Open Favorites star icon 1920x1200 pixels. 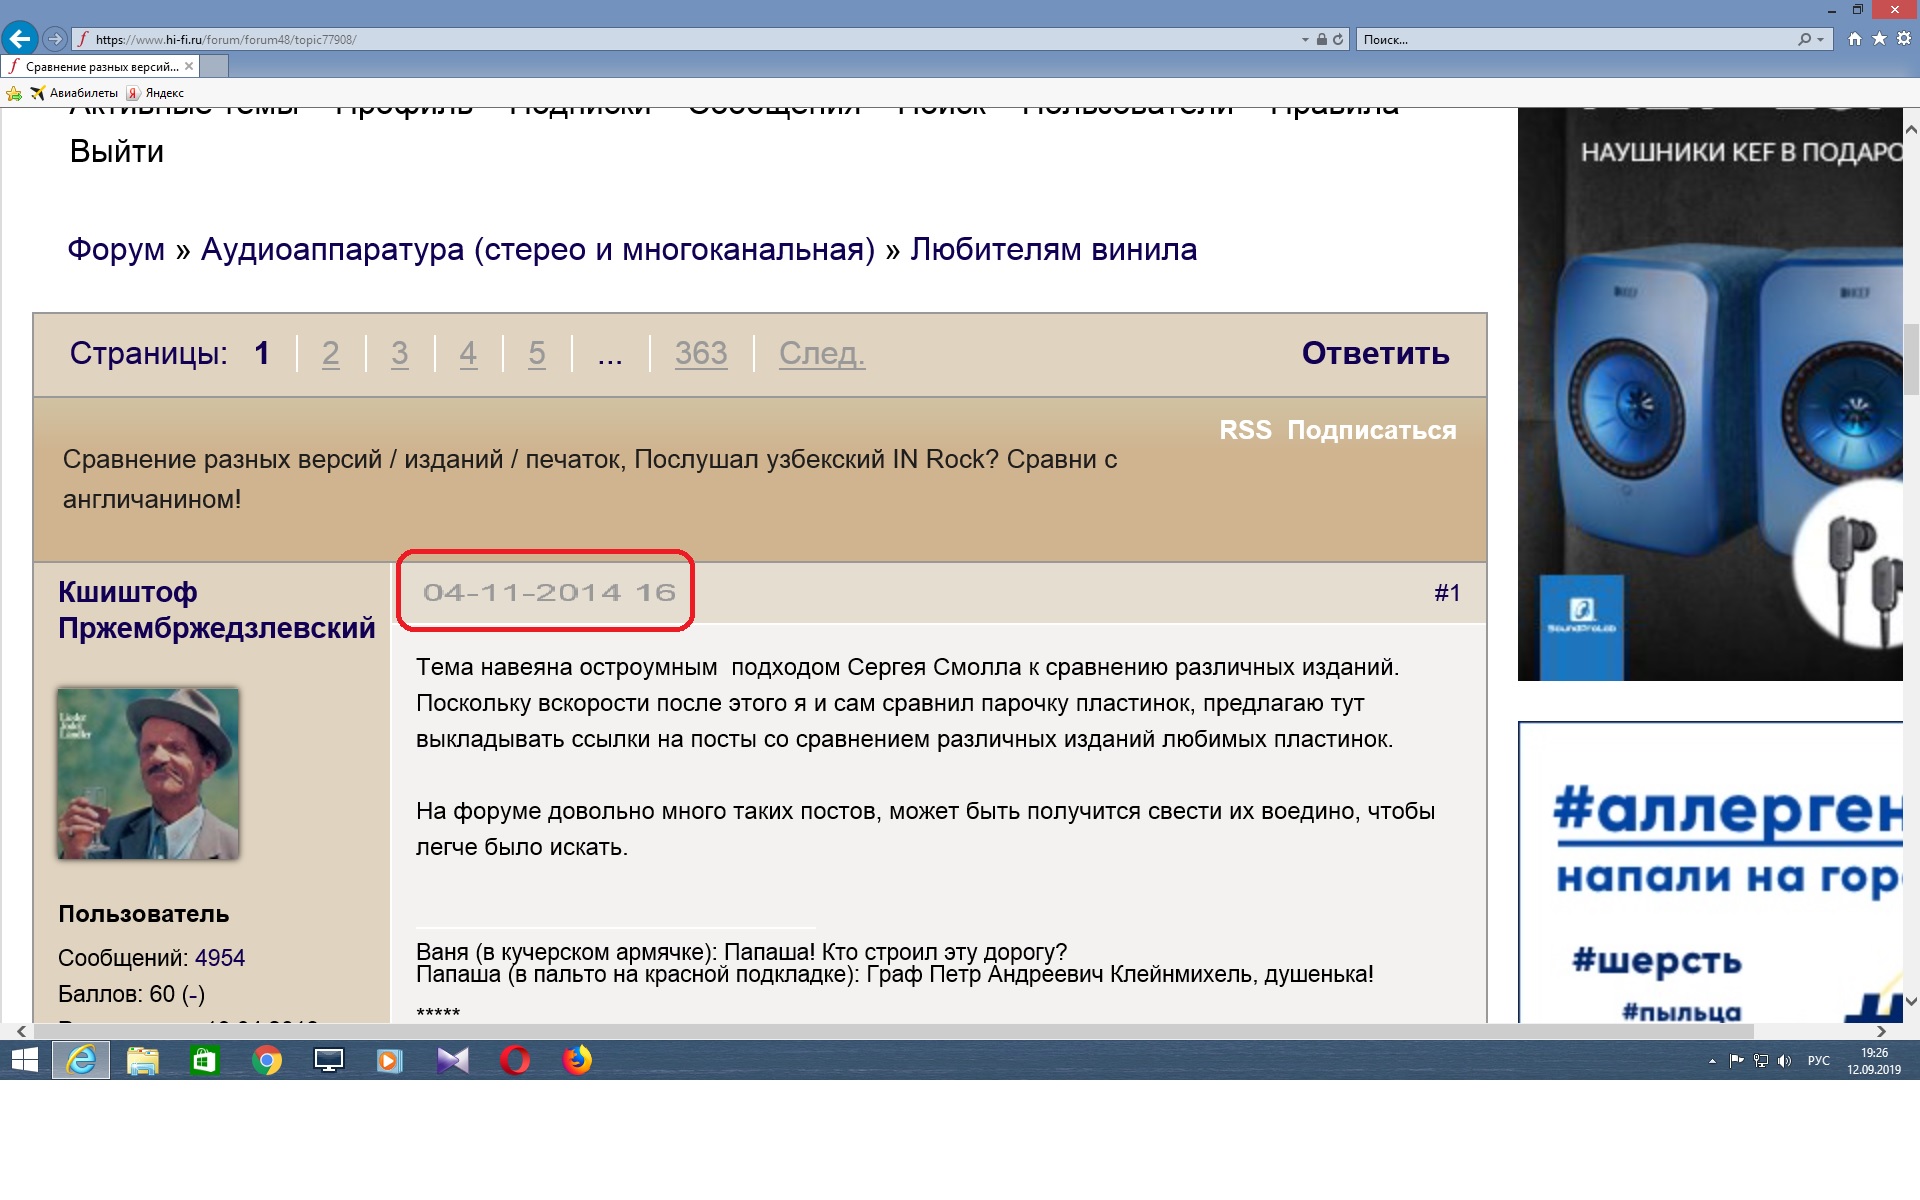pyautogui.click(x=1879, y=39)
